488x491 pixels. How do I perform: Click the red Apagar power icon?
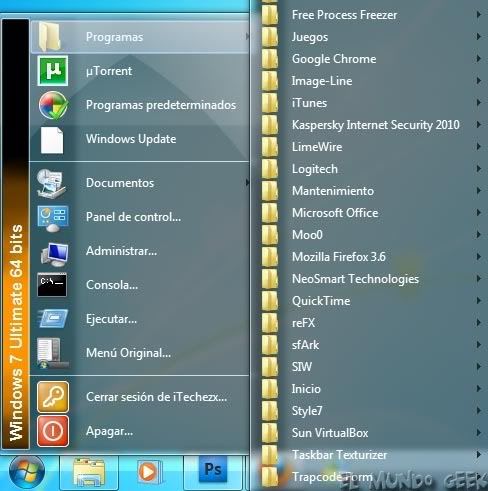pos(53,431)
